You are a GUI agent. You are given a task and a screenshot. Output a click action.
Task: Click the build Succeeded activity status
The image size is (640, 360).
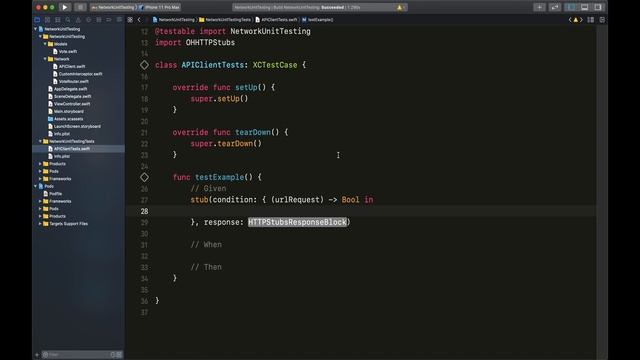pos(332,7)
